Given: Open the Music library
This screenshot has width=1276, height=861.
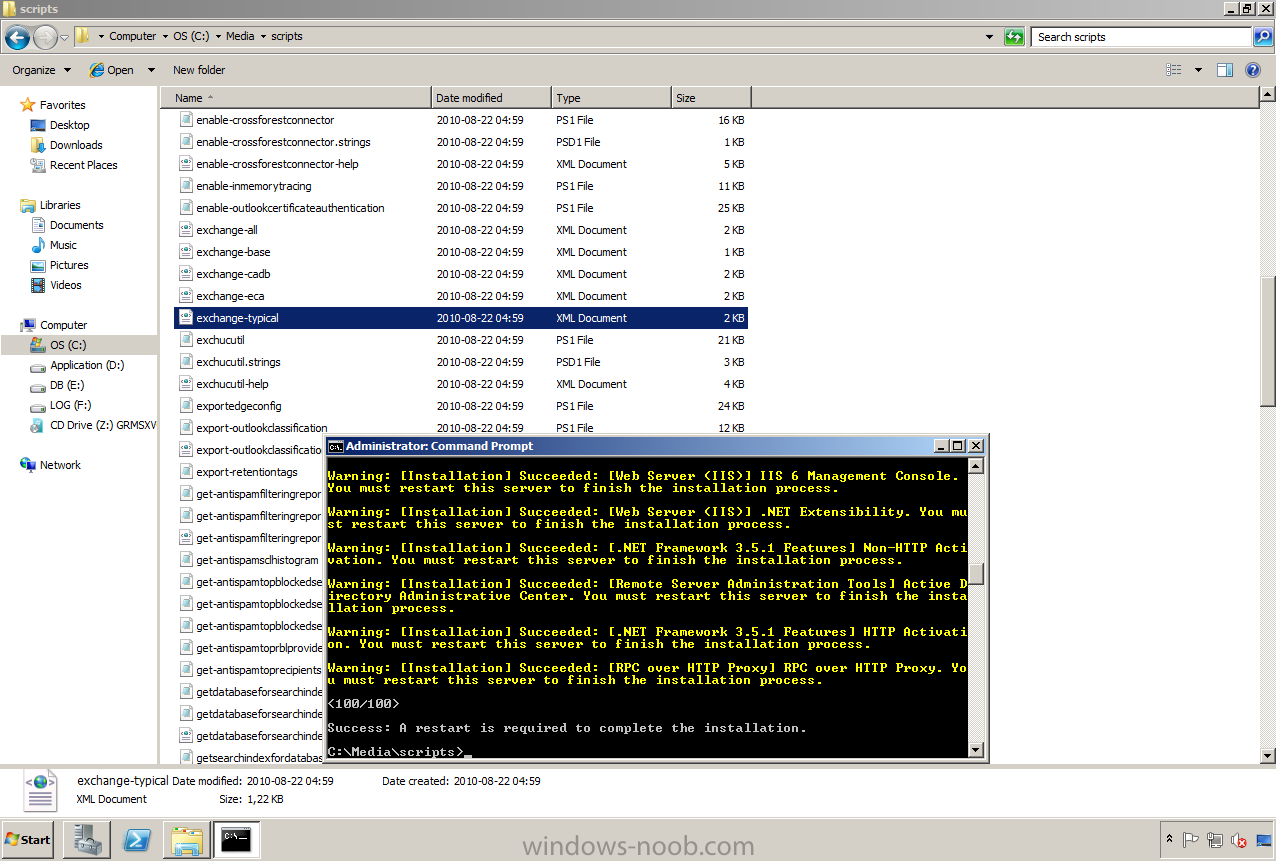Looking at the screenshot, I should point(63,245).
